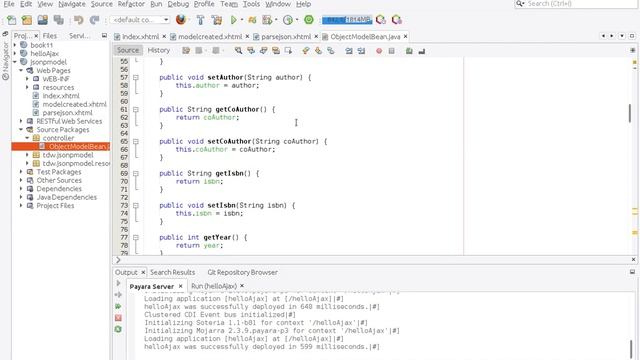
Task: Open the default config dropdown
Action: tap(140, 20)
